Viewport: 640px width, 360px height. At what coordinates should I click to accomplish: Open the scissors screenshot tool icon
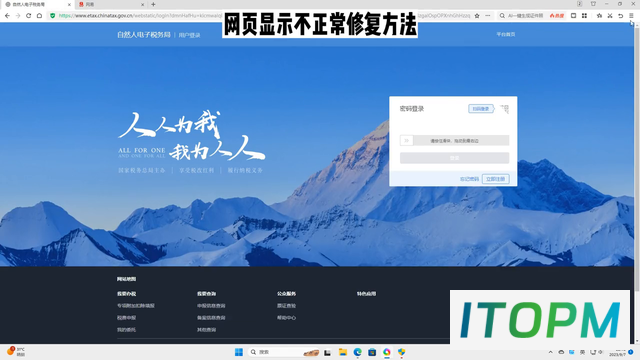pyautogui.click(x=610, y=16)
